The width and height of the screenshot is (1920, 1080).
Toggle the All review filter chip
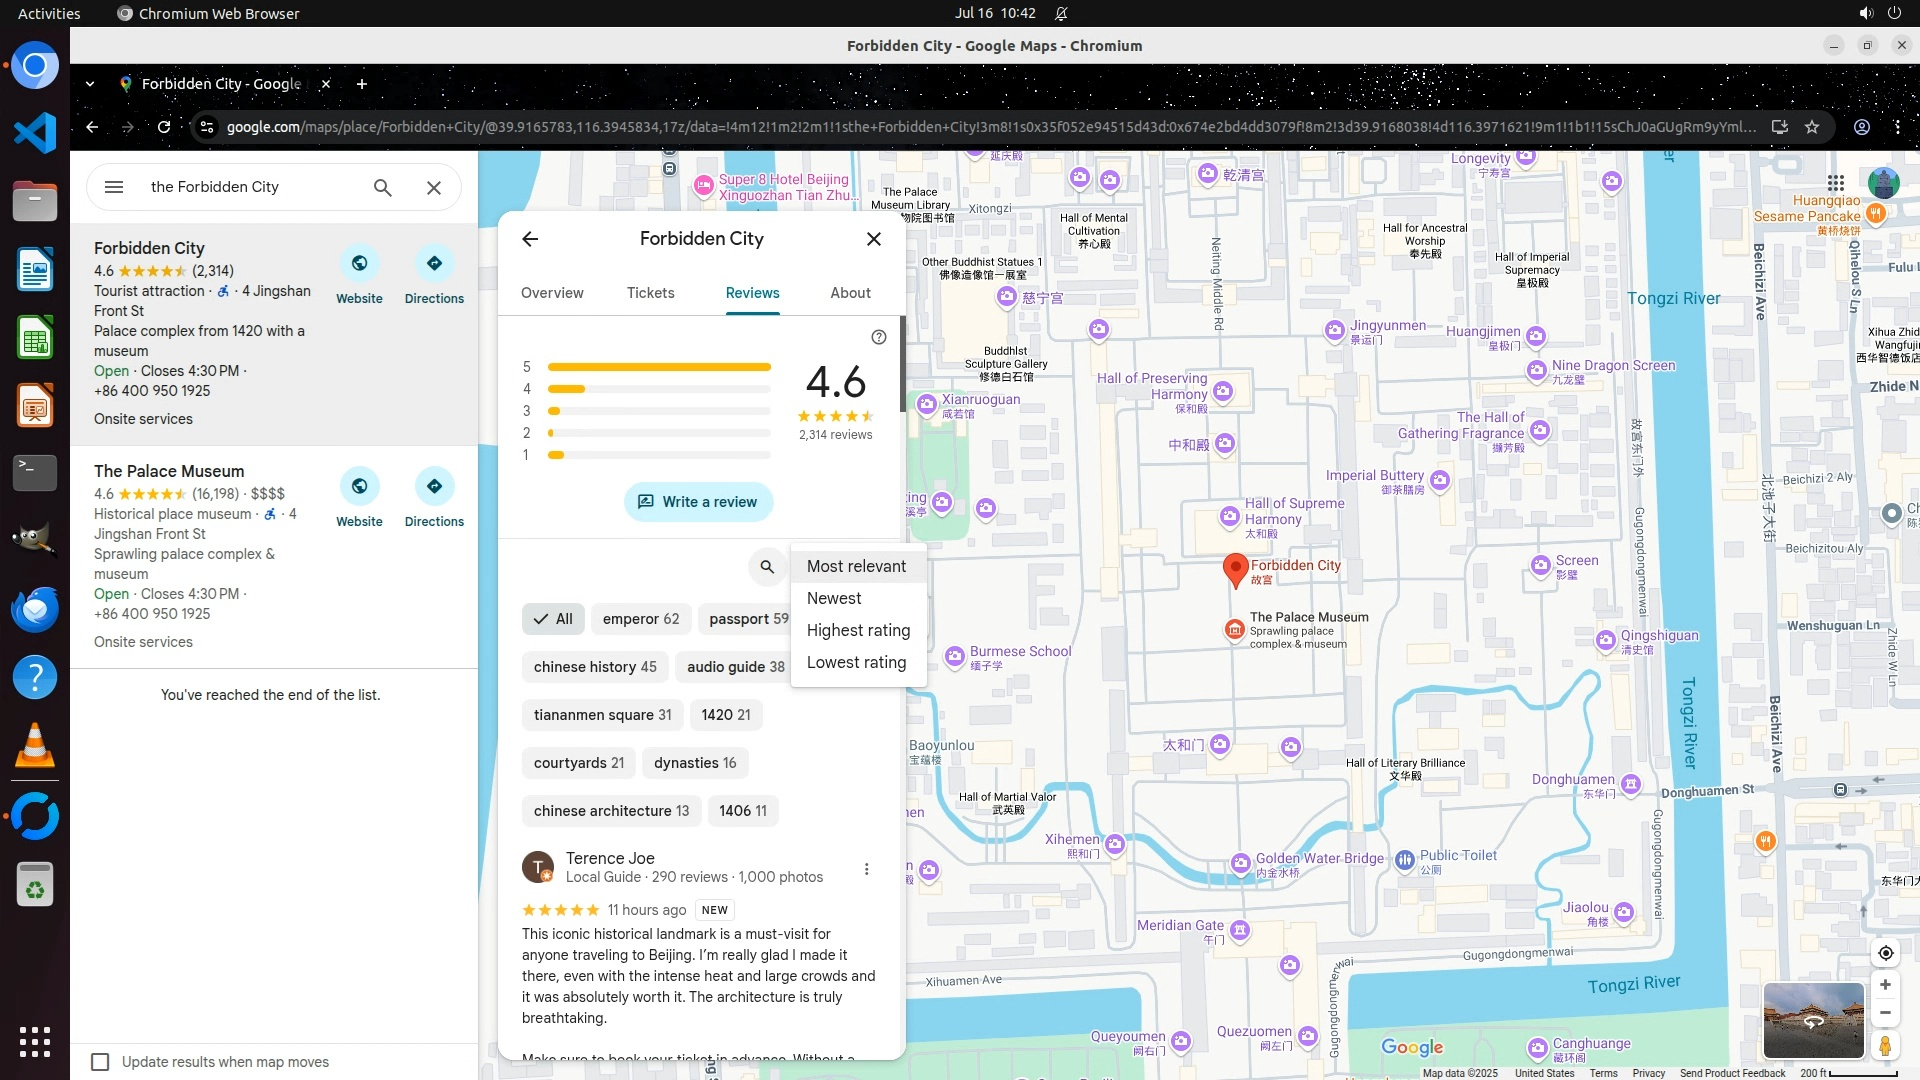(x=552, y=619)
